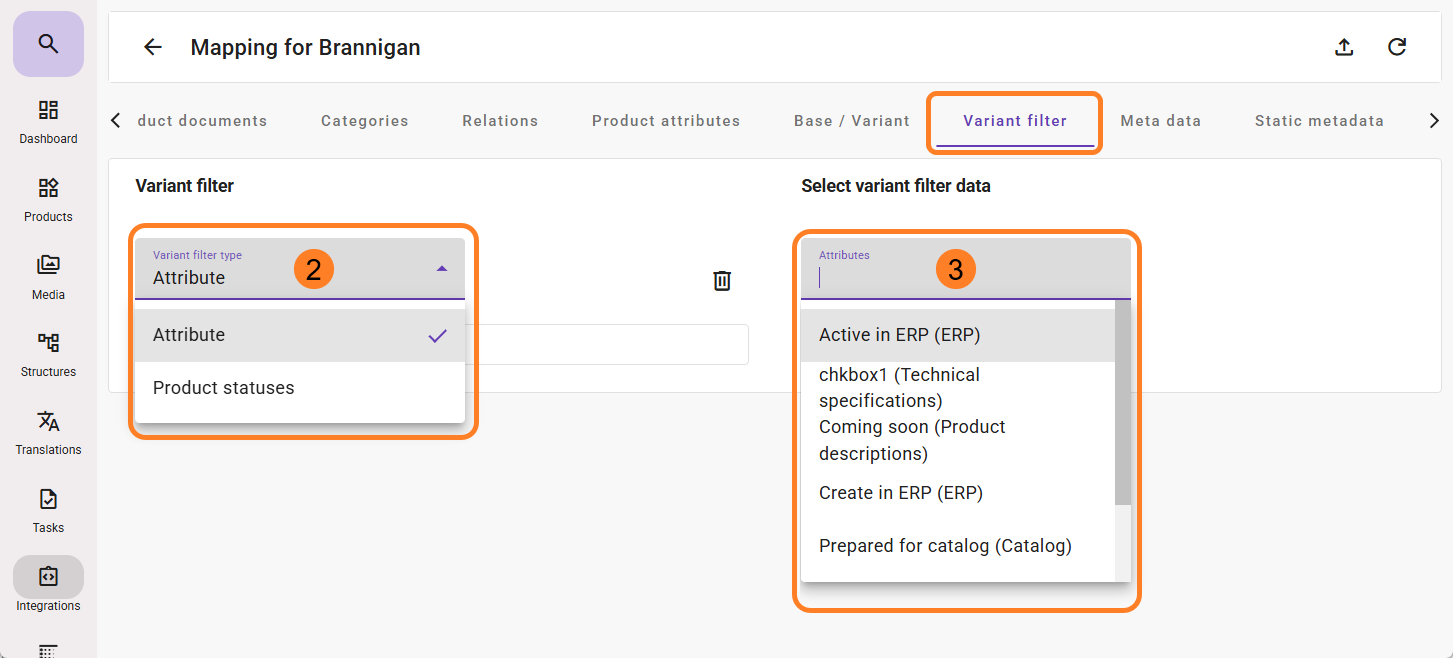The height and width of the screenshot is (658, 1453).
Task: Open the Media section
Action: coord(48,277)
